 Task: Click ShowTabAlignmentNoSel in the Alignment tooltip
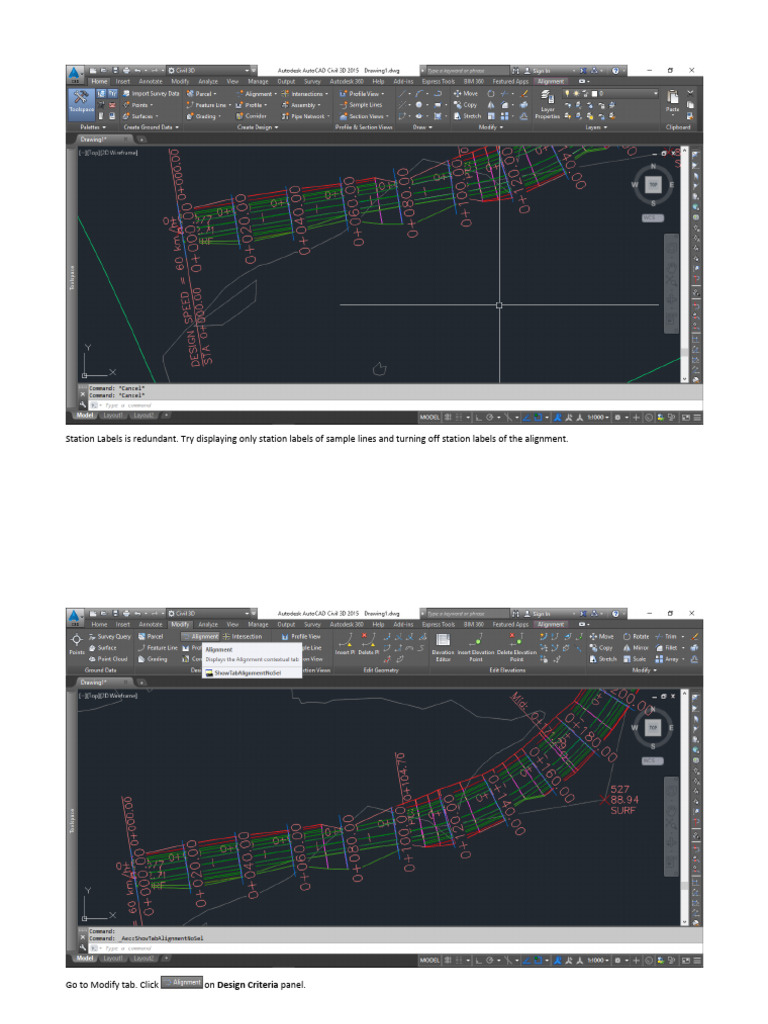point(248,673)
